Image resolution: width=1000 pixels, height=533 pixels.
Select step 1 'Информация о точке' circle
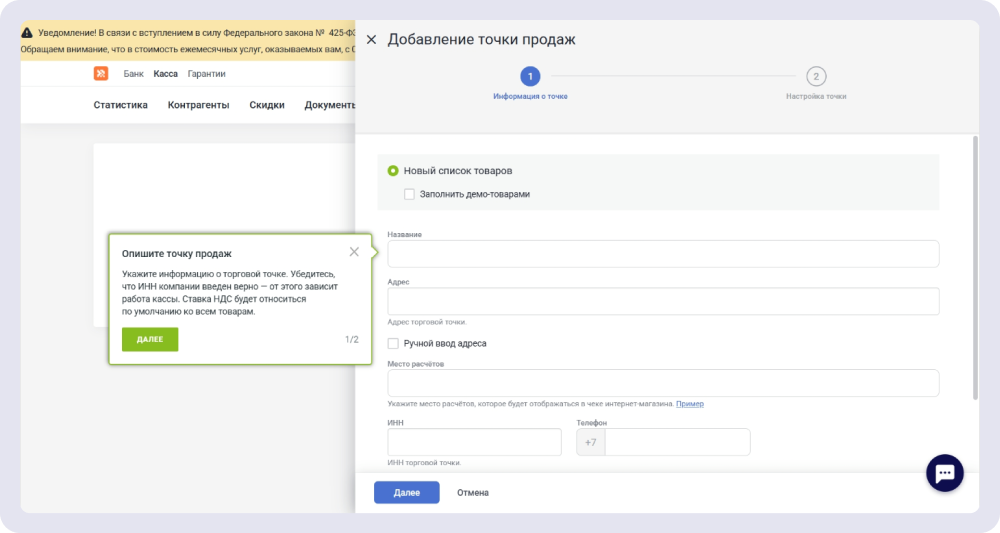click(x=530, y=77)
